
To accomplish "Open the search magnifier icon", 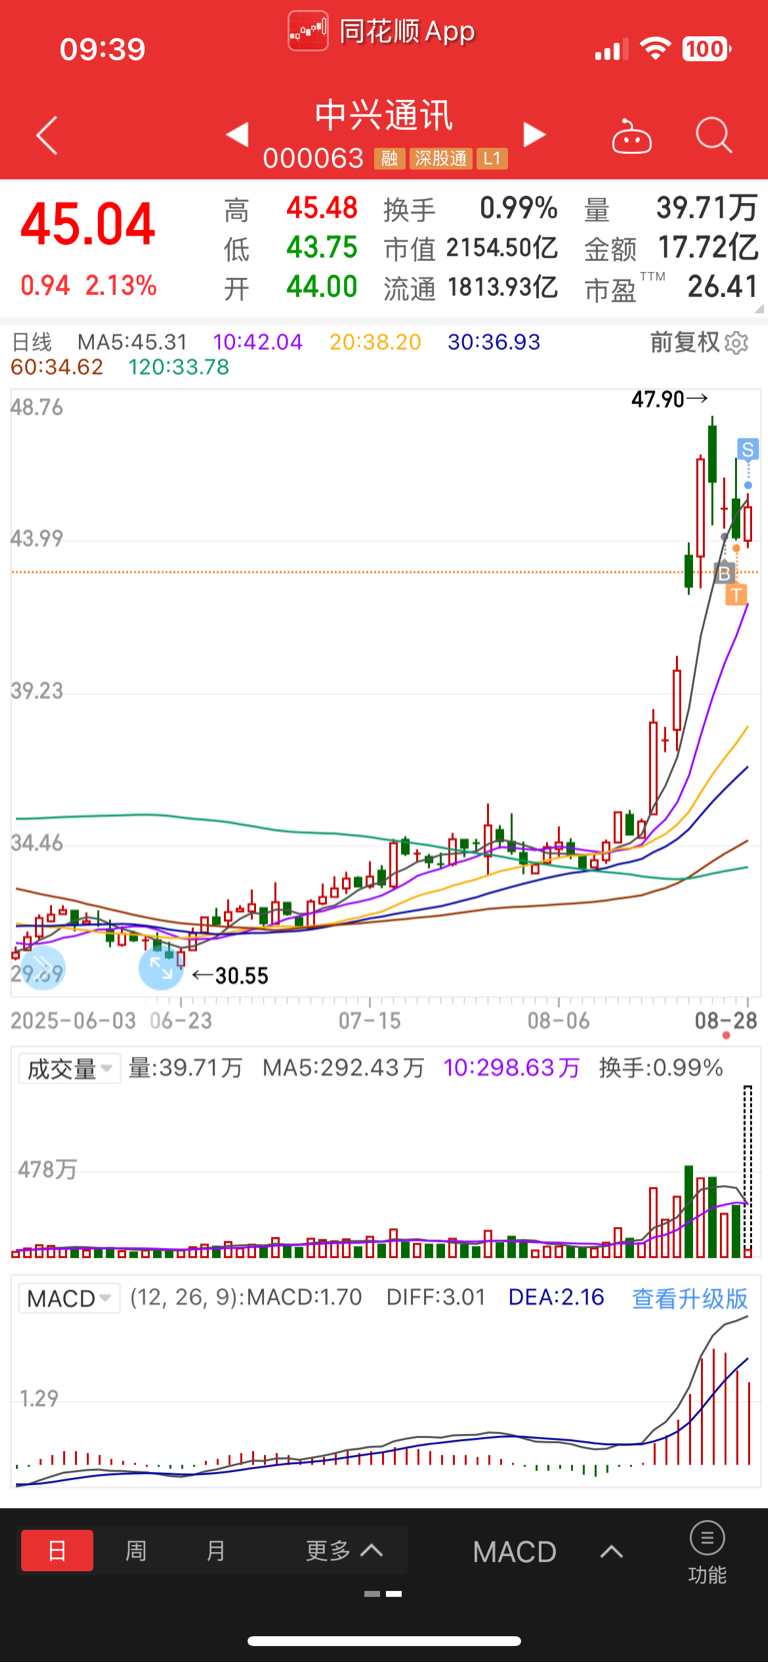I will (x=714, y=135).
